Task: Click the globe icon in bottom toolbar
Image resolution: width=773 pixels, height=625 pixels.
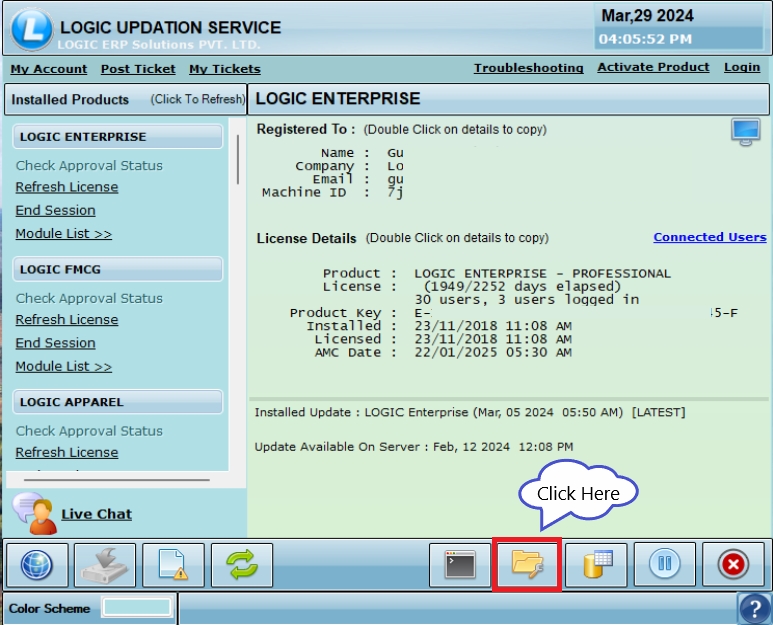Action: (38, 565)
